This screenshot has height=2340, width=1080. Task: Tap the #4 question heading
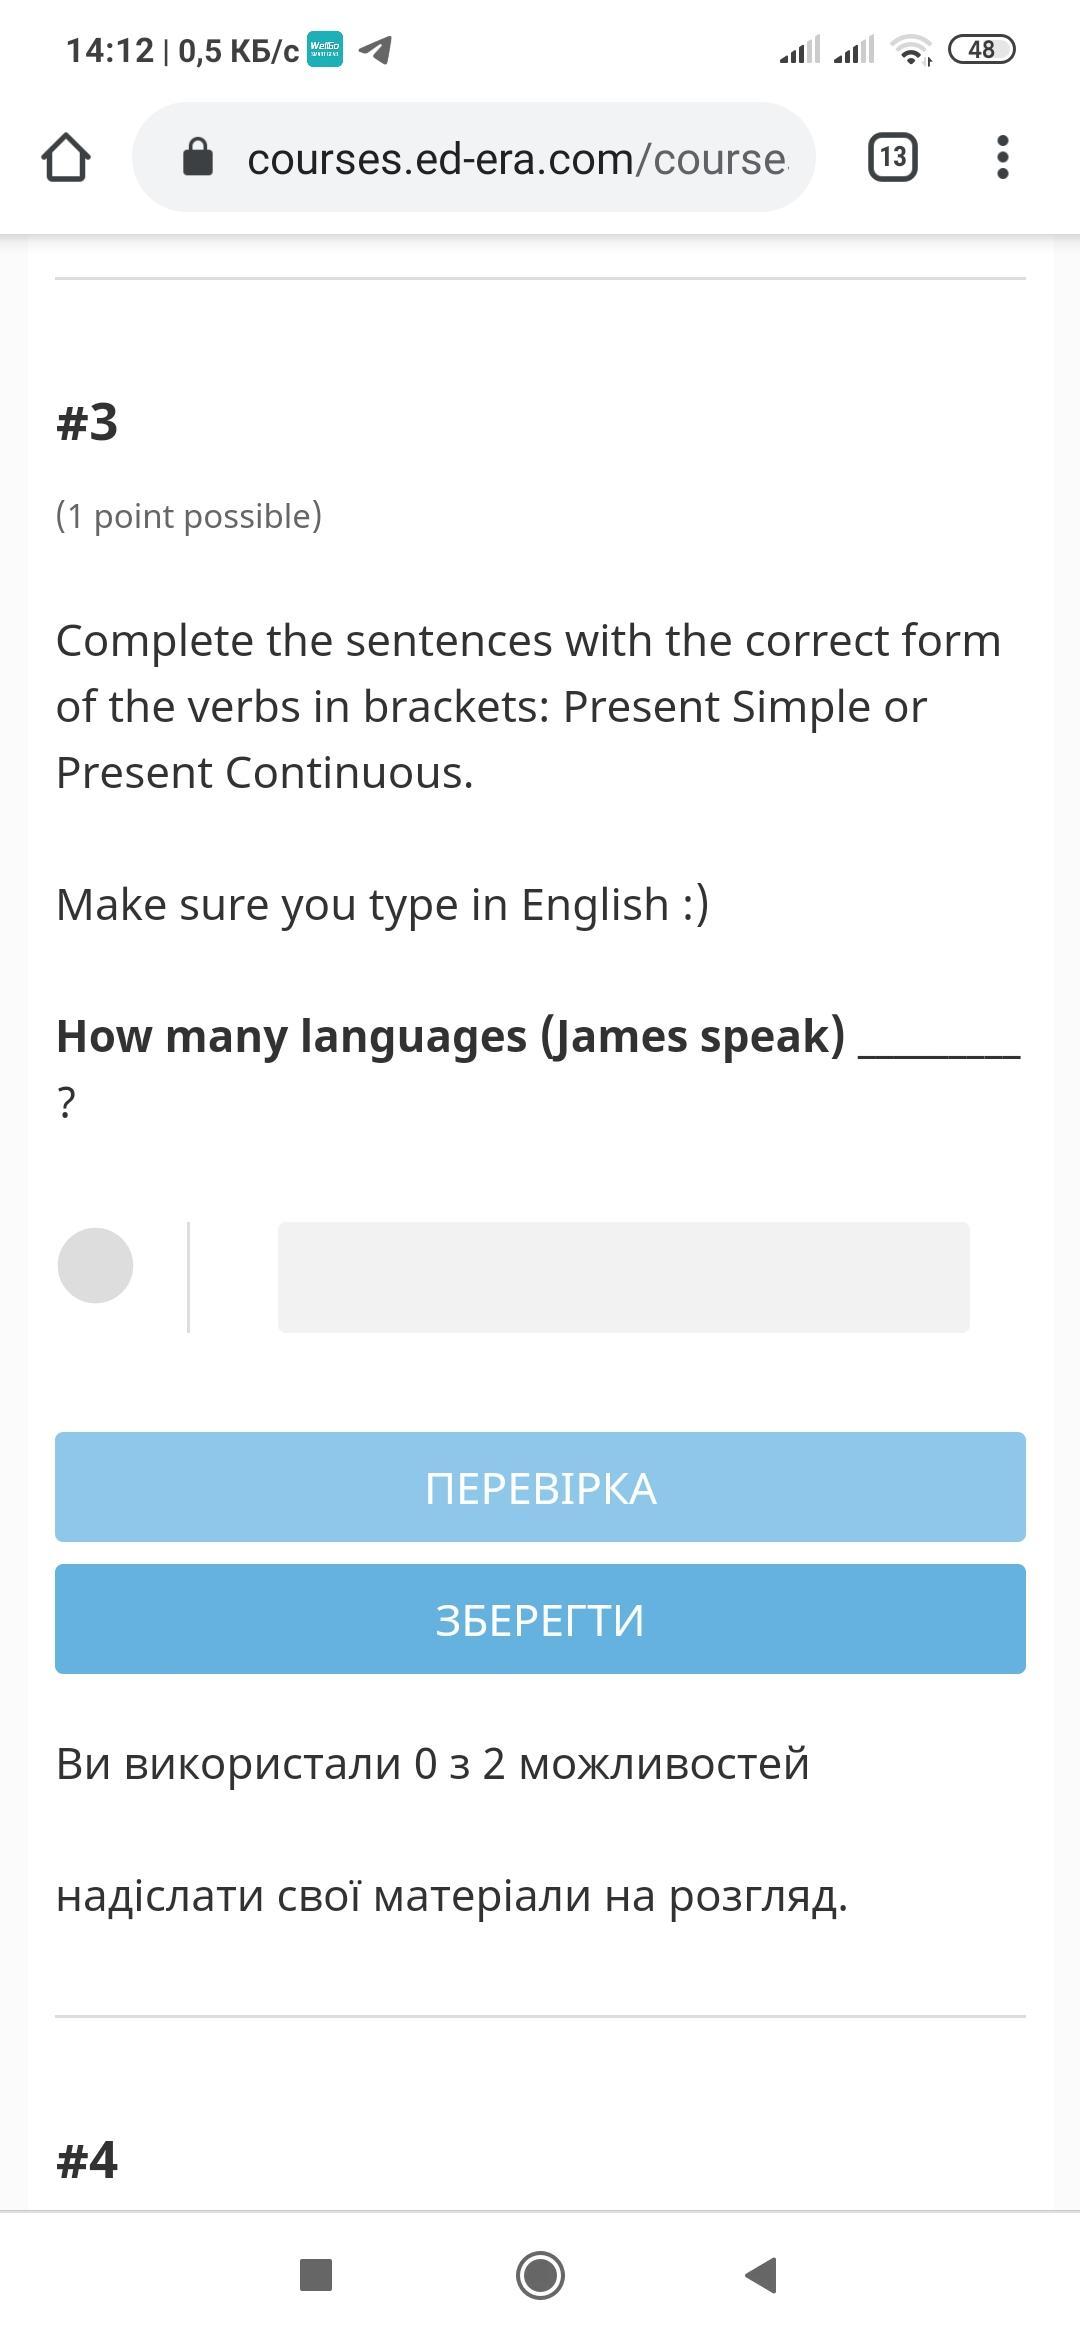pos(87,2160)
